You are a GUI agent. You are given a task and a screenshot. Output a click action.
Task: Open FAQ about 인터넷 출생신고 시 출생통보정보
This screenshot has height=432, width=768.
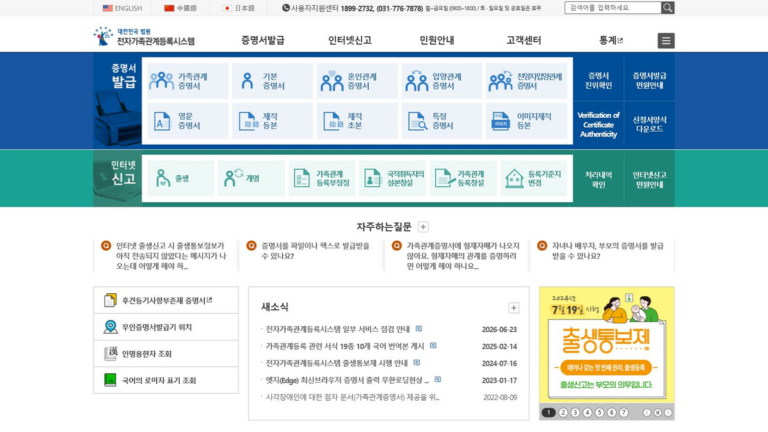(171, 256)
